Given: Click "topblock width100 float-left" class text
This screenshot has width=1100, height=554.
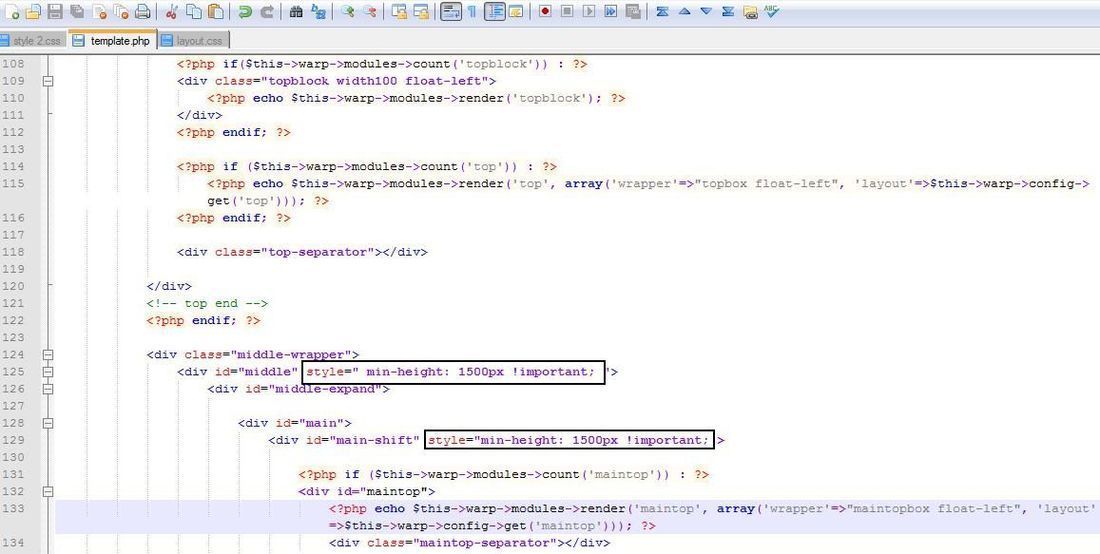Looking at the screenshot, I should tap(379, 81).
